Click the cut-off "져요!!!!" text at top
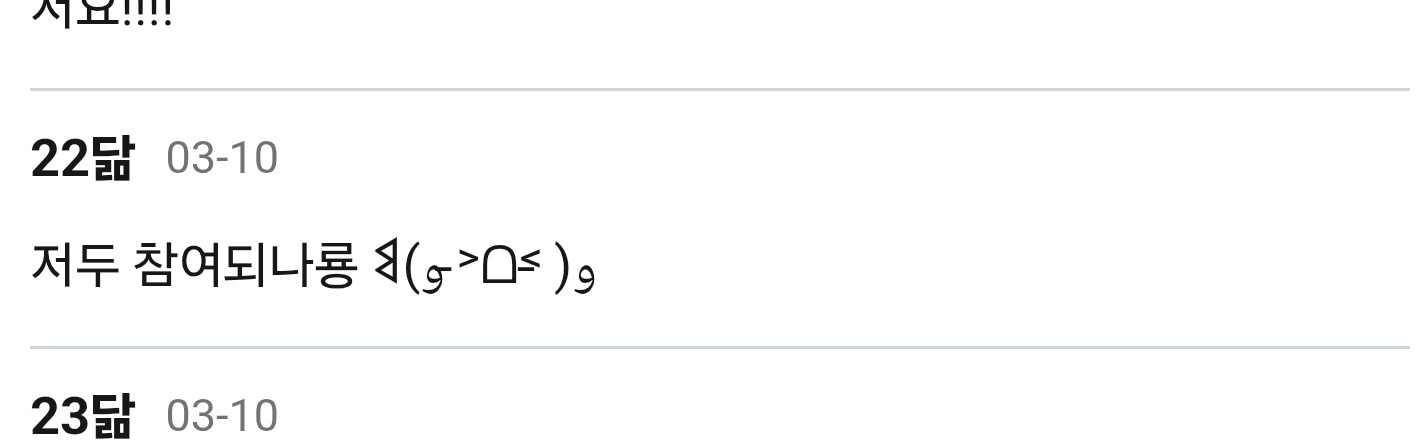This screenshot has height=443, width=1428. [100, 10]
